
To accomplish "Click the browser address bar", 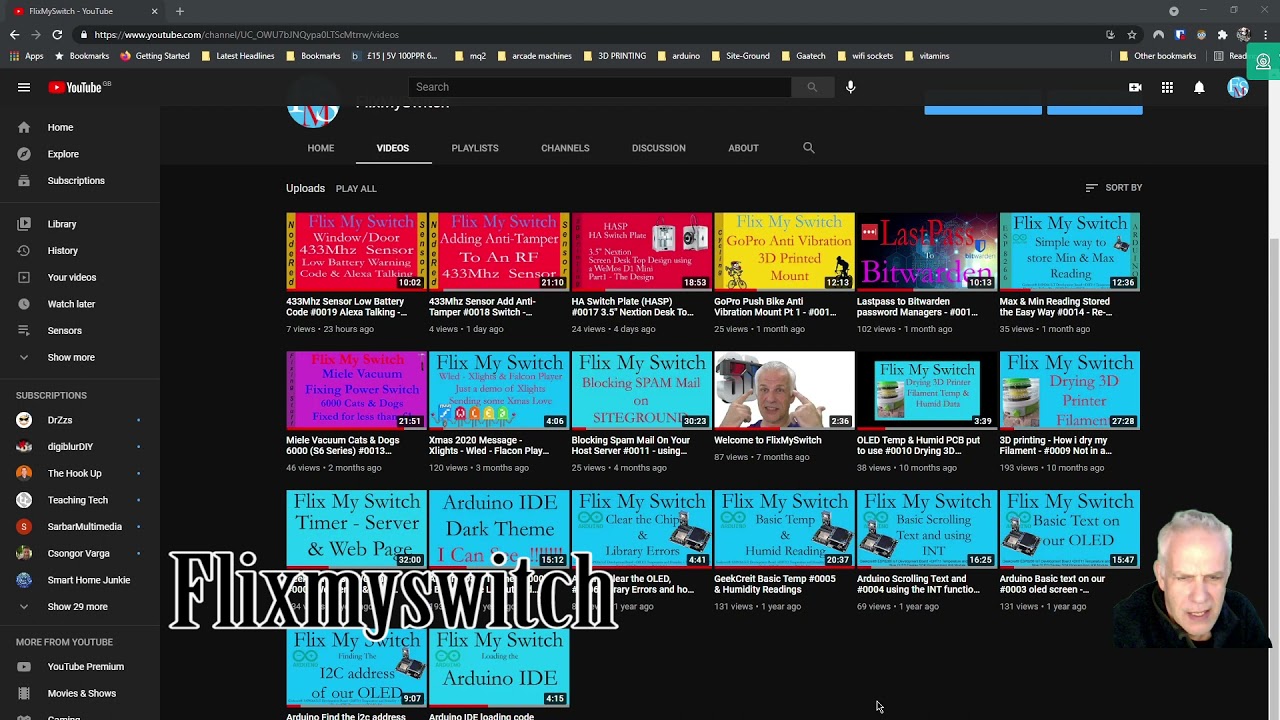I will coord(590,34).
